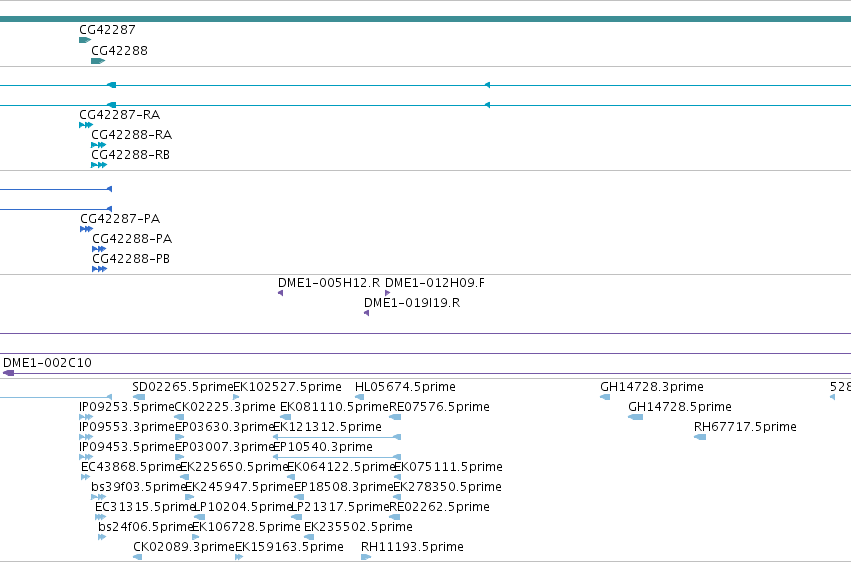Click the CG42288 gene label

pyautogui.click(x=119, y=50)
